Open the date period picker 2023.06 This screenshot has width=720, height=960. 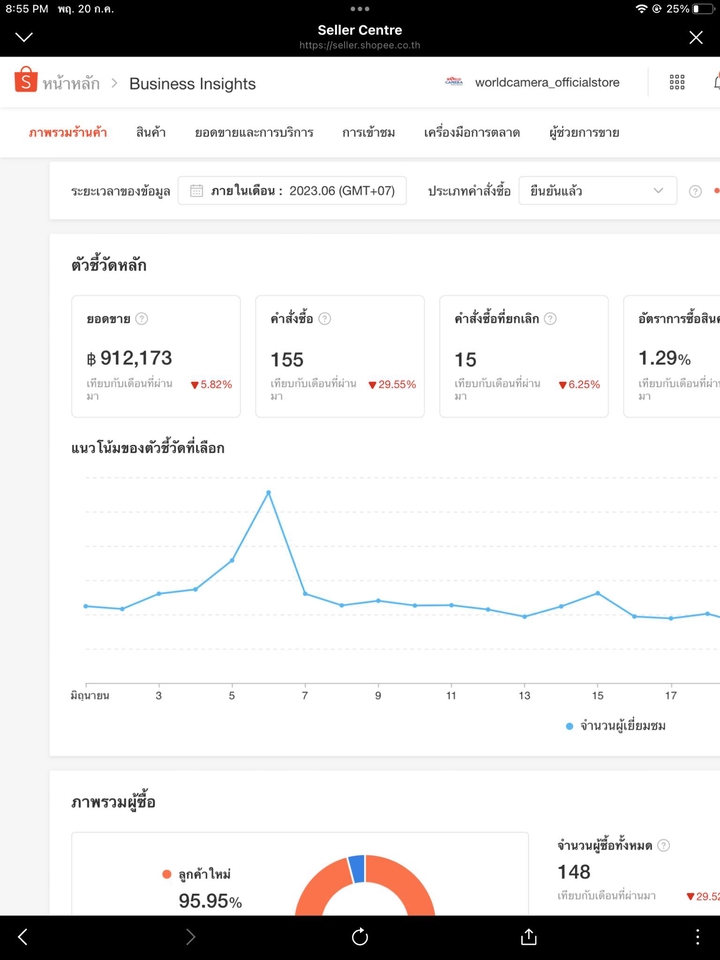point(292,190)
